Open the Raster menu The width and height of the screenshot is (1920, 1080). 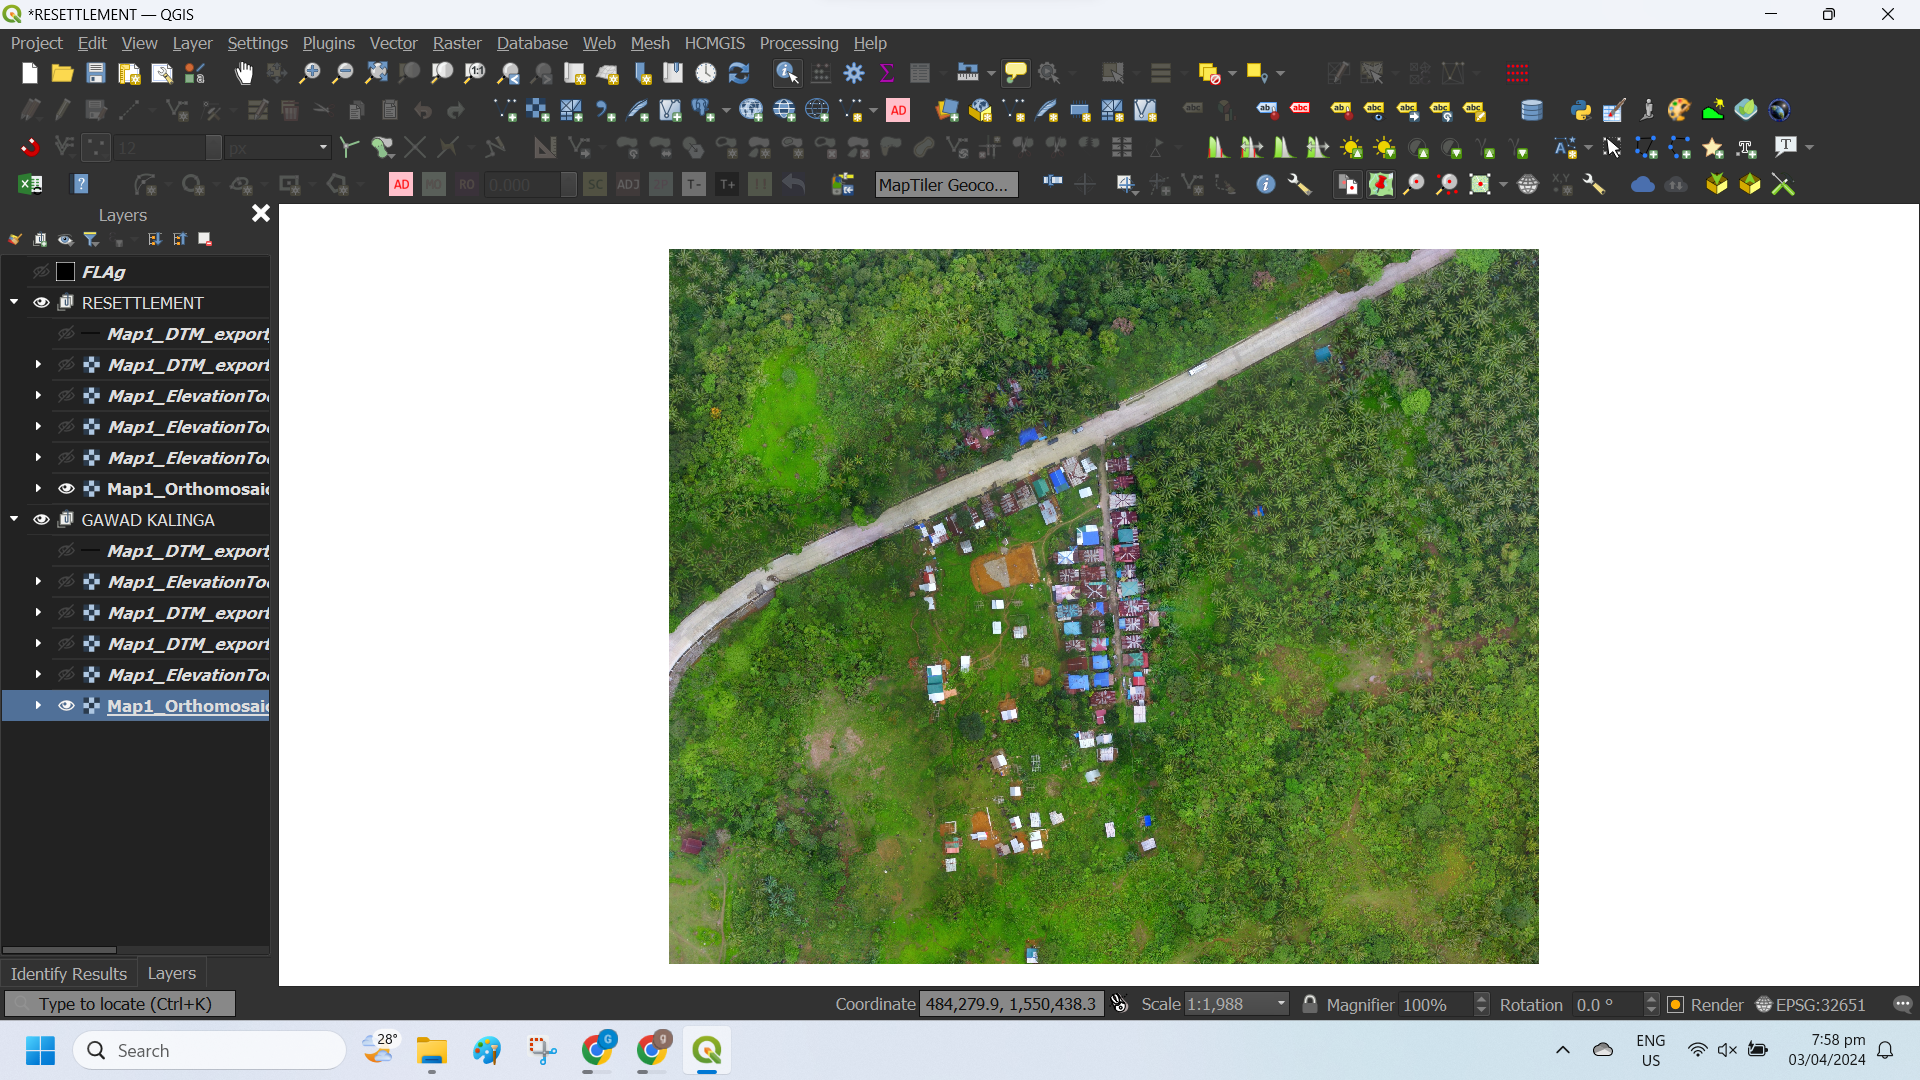point(457,43)
